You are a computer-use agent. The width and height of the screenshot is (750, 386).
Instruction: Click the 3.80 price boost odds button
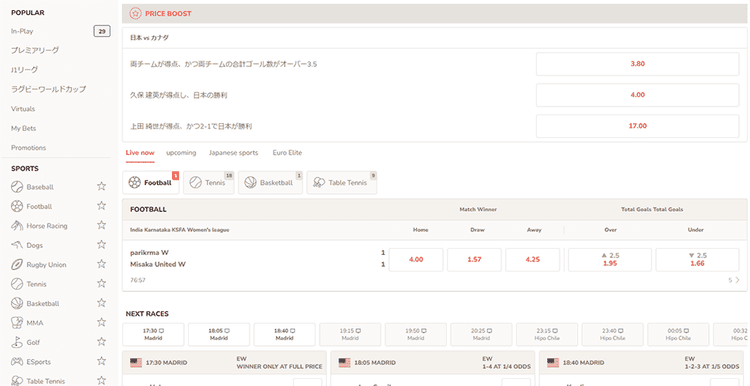pos(638,64)
